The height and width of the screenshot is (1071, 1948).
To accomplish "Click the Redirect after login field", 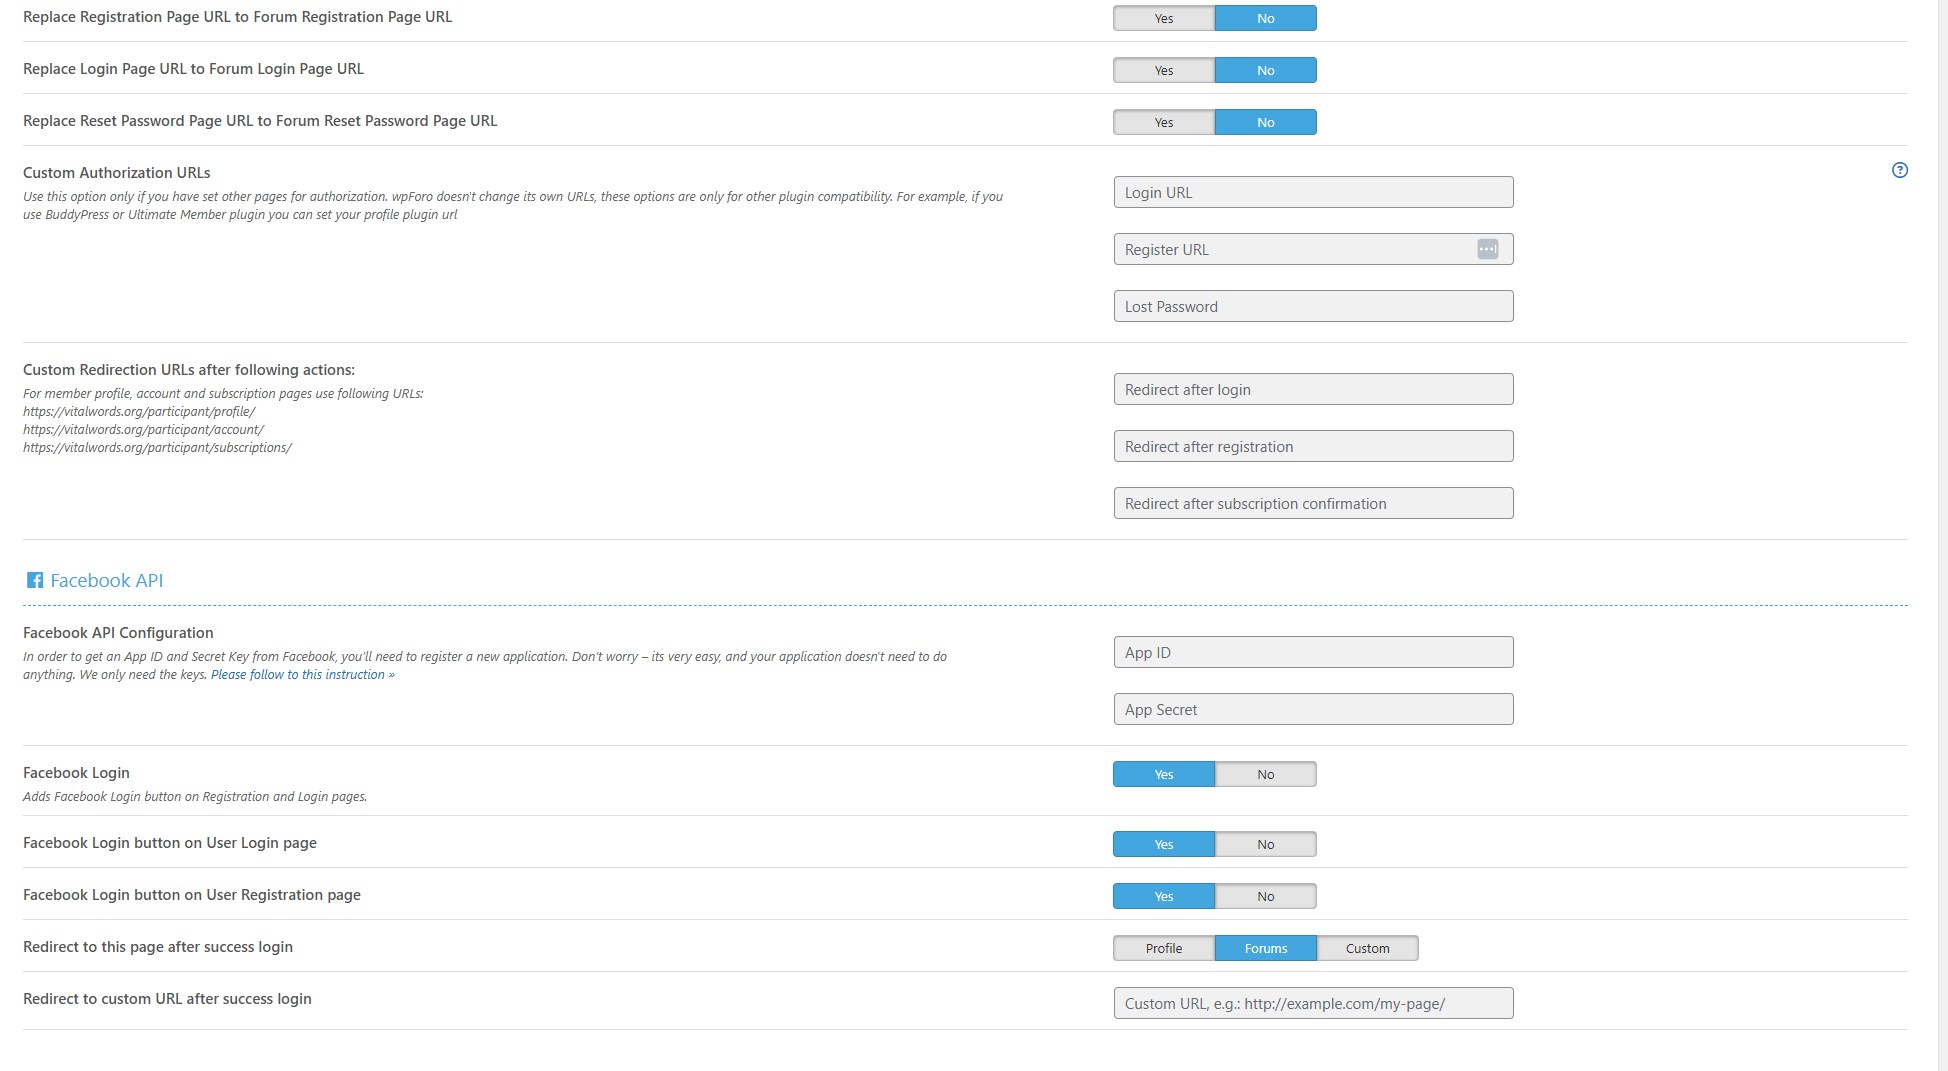I will (1312, 389).
